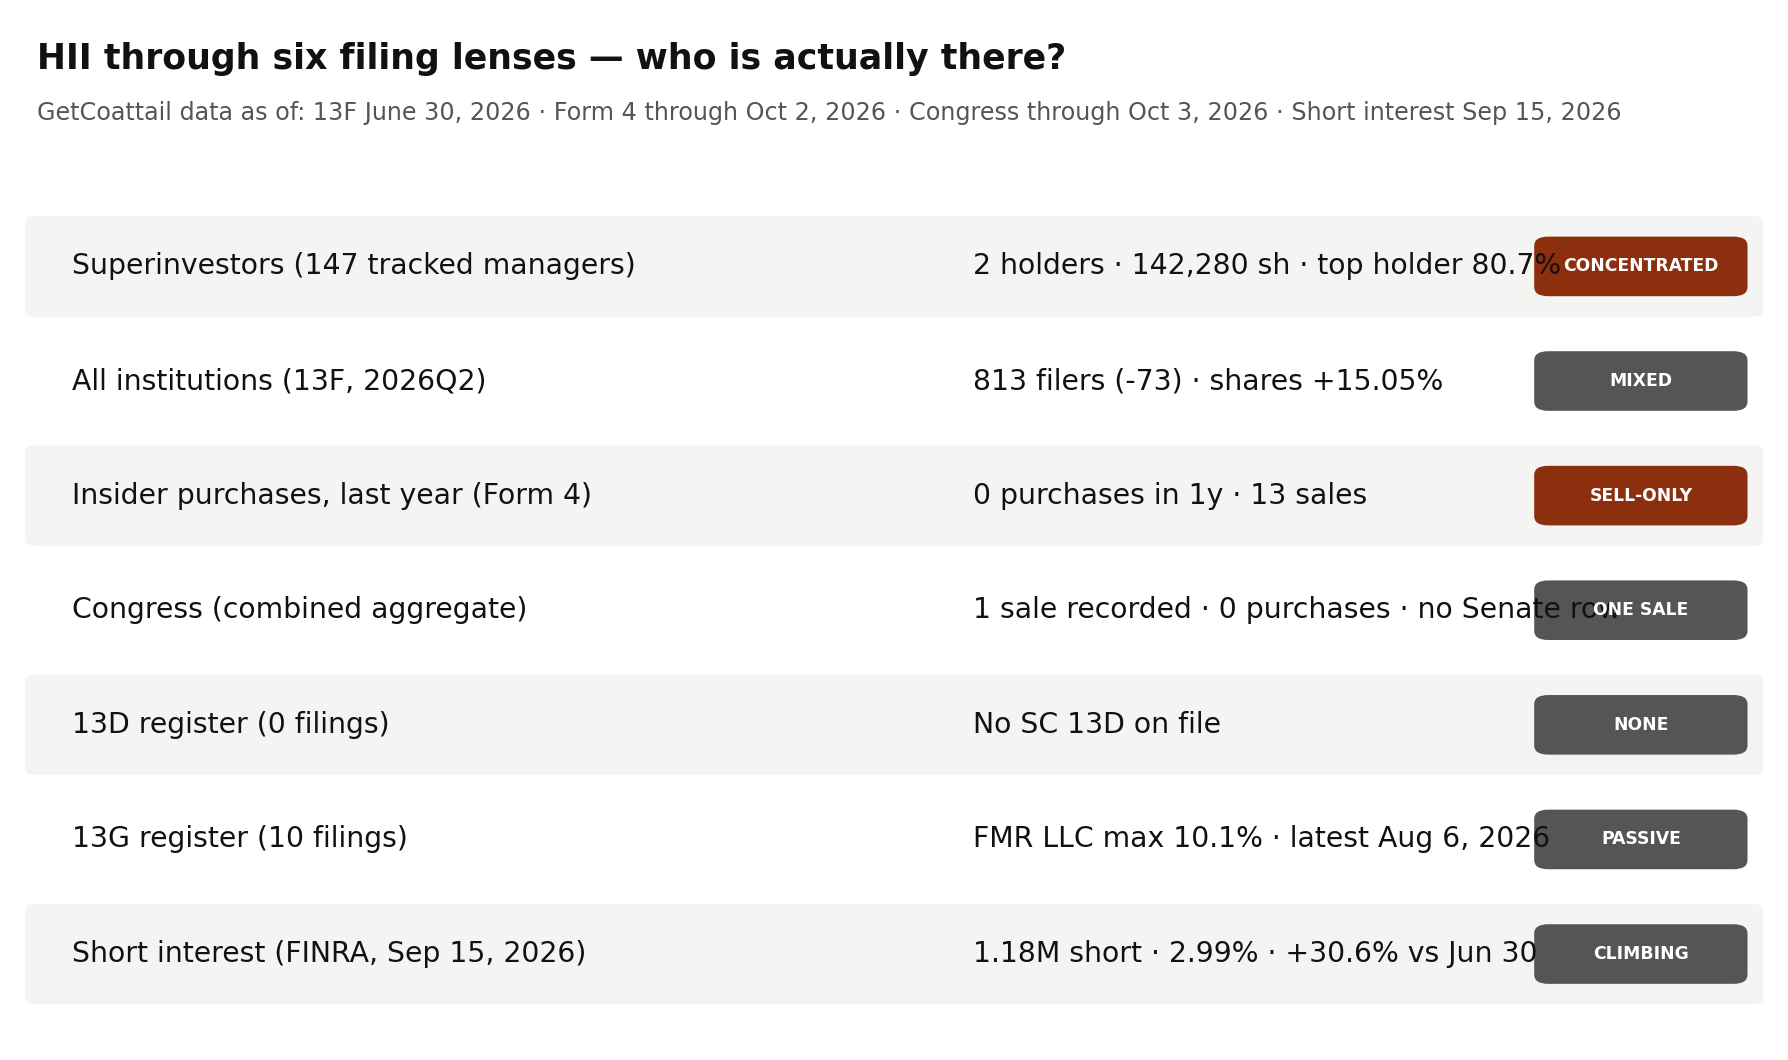Select the Congress combined aggregate label
Image resolution: width=1788 pixels, height=1060 pixels.
click(299, 610)
